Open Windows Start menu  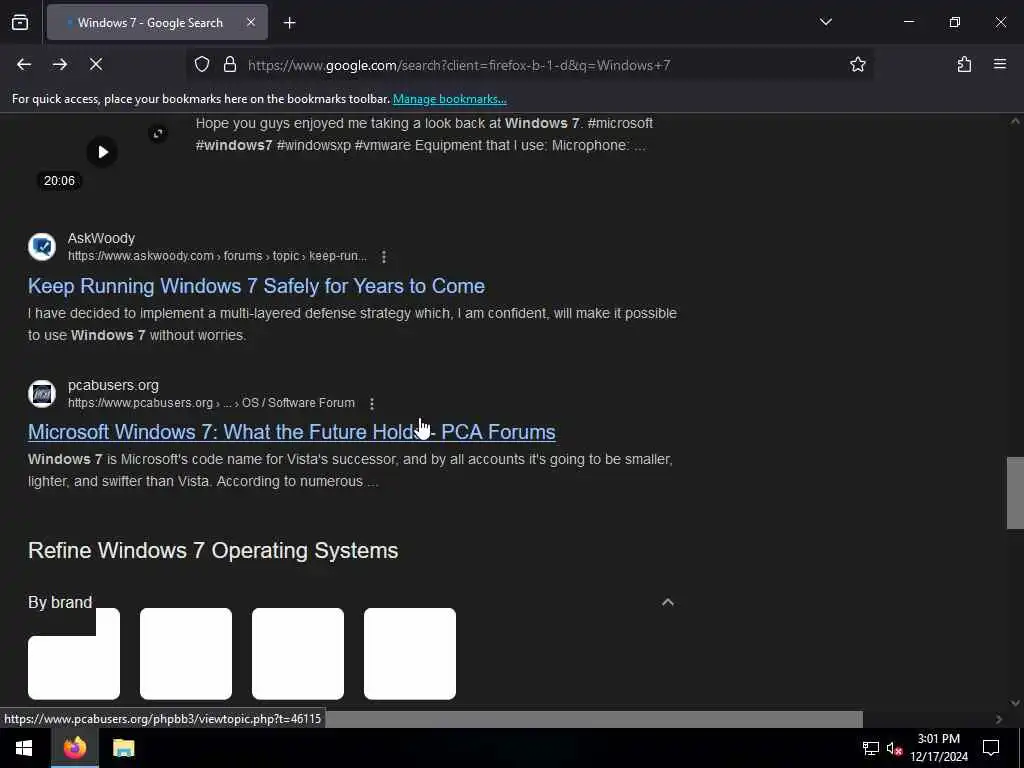(24, 748)
